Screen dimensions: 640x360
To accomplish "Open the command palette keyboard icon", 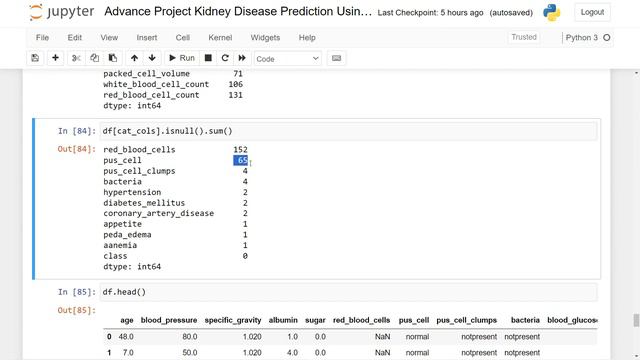I will click(336, 58).
